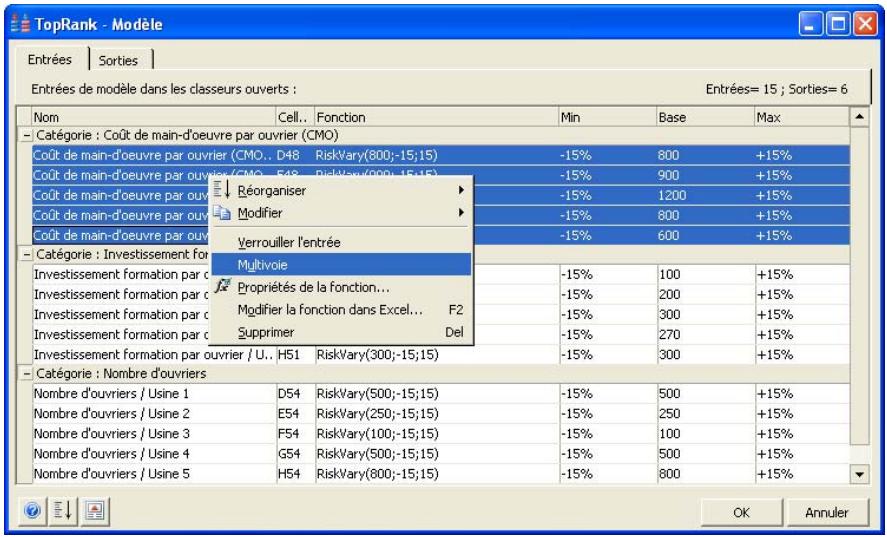Click the Cell.. column header
Image resolution: width=887 pixels, height=537 pixels.
[x=295, y=117]
